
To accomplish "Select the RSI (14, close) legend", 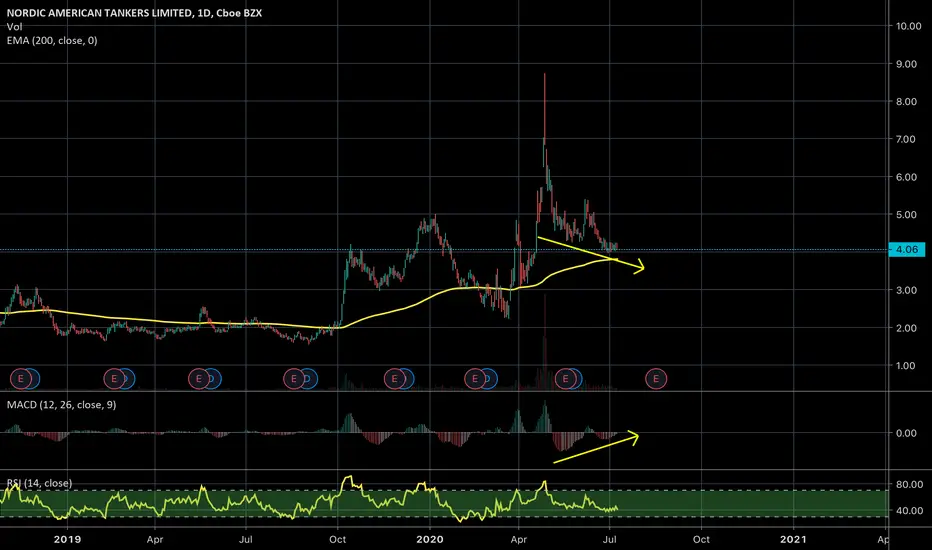I will 39,483.
